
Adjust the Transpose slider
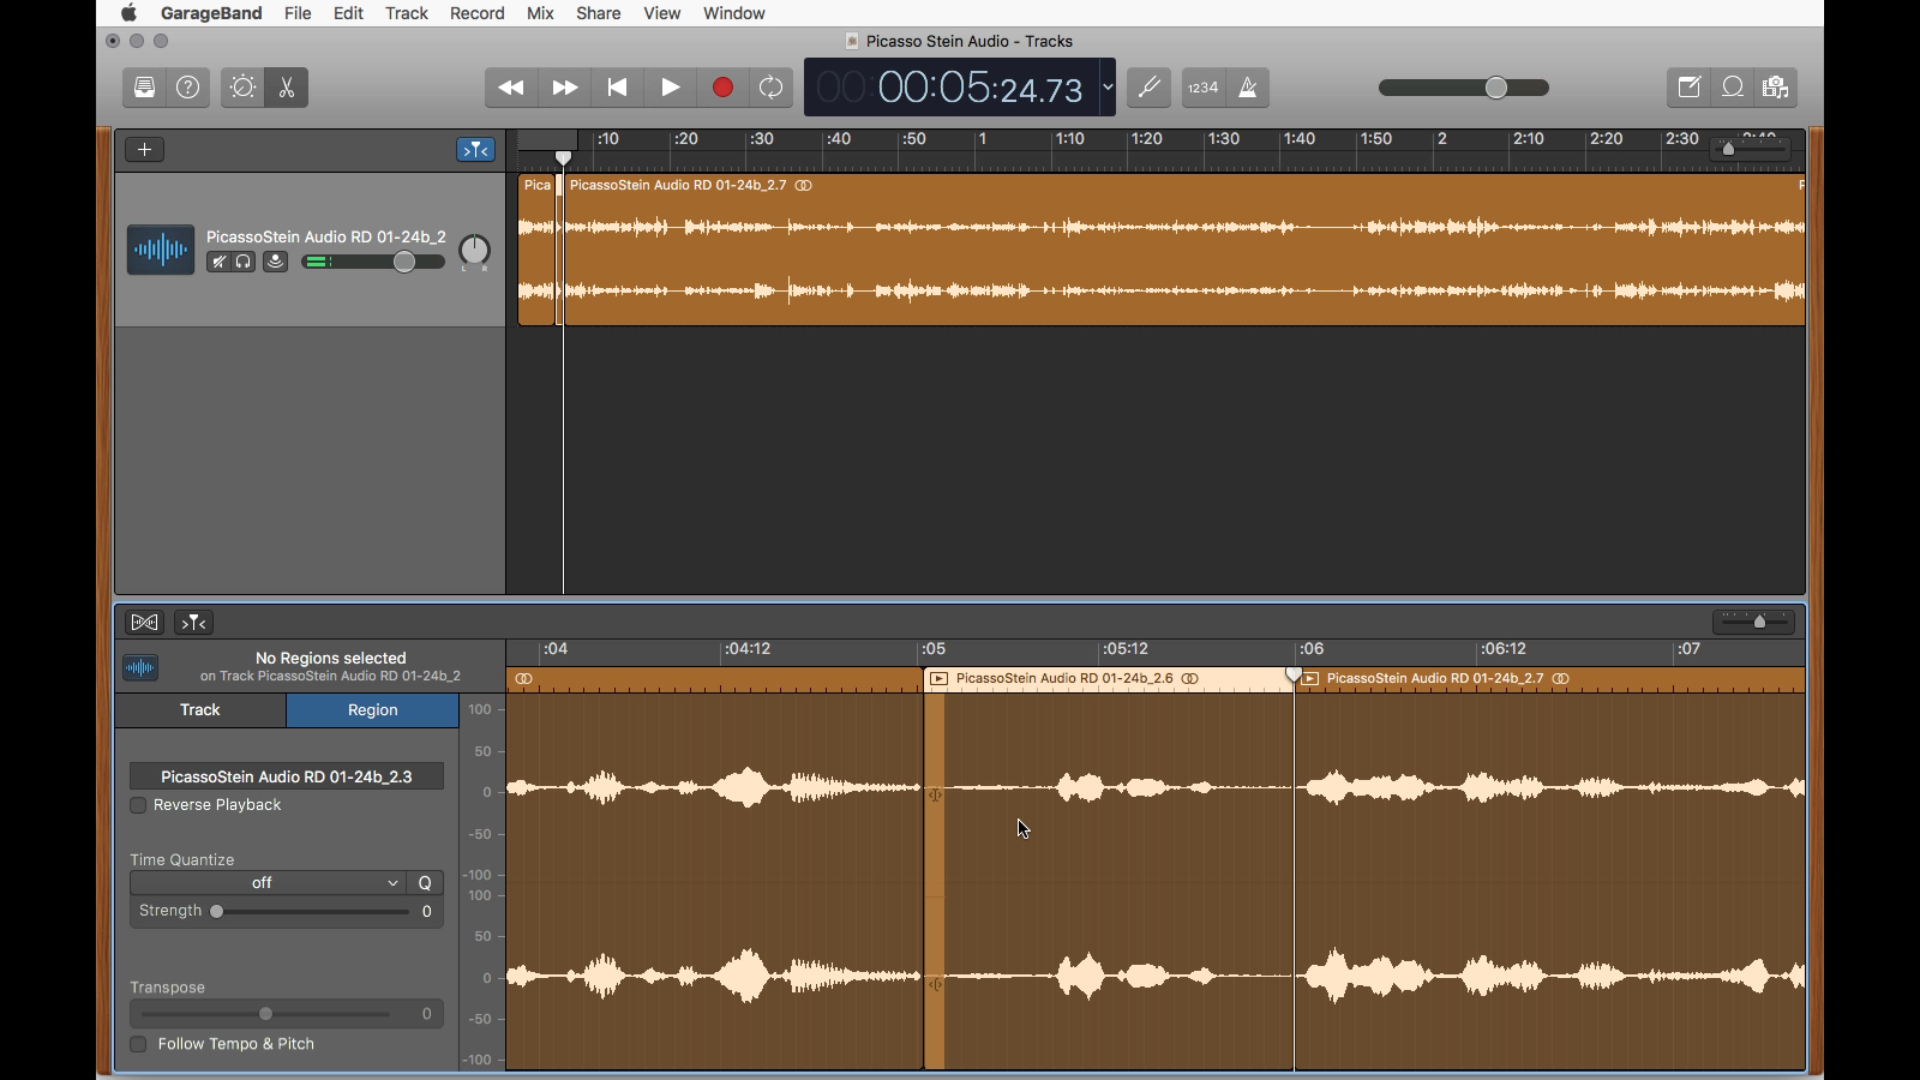(266, 1014)
